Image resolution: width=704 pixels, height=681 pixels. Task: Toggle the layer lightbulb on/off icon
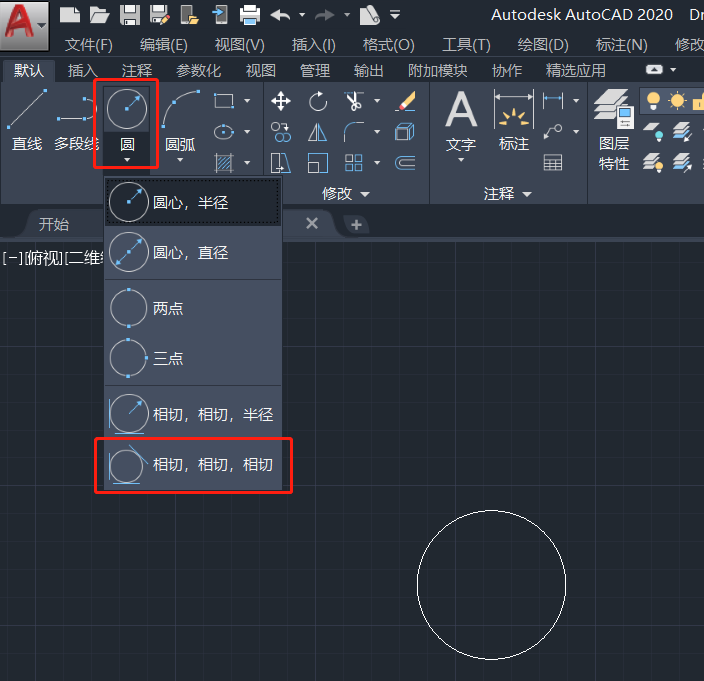(x=654, y=101)
